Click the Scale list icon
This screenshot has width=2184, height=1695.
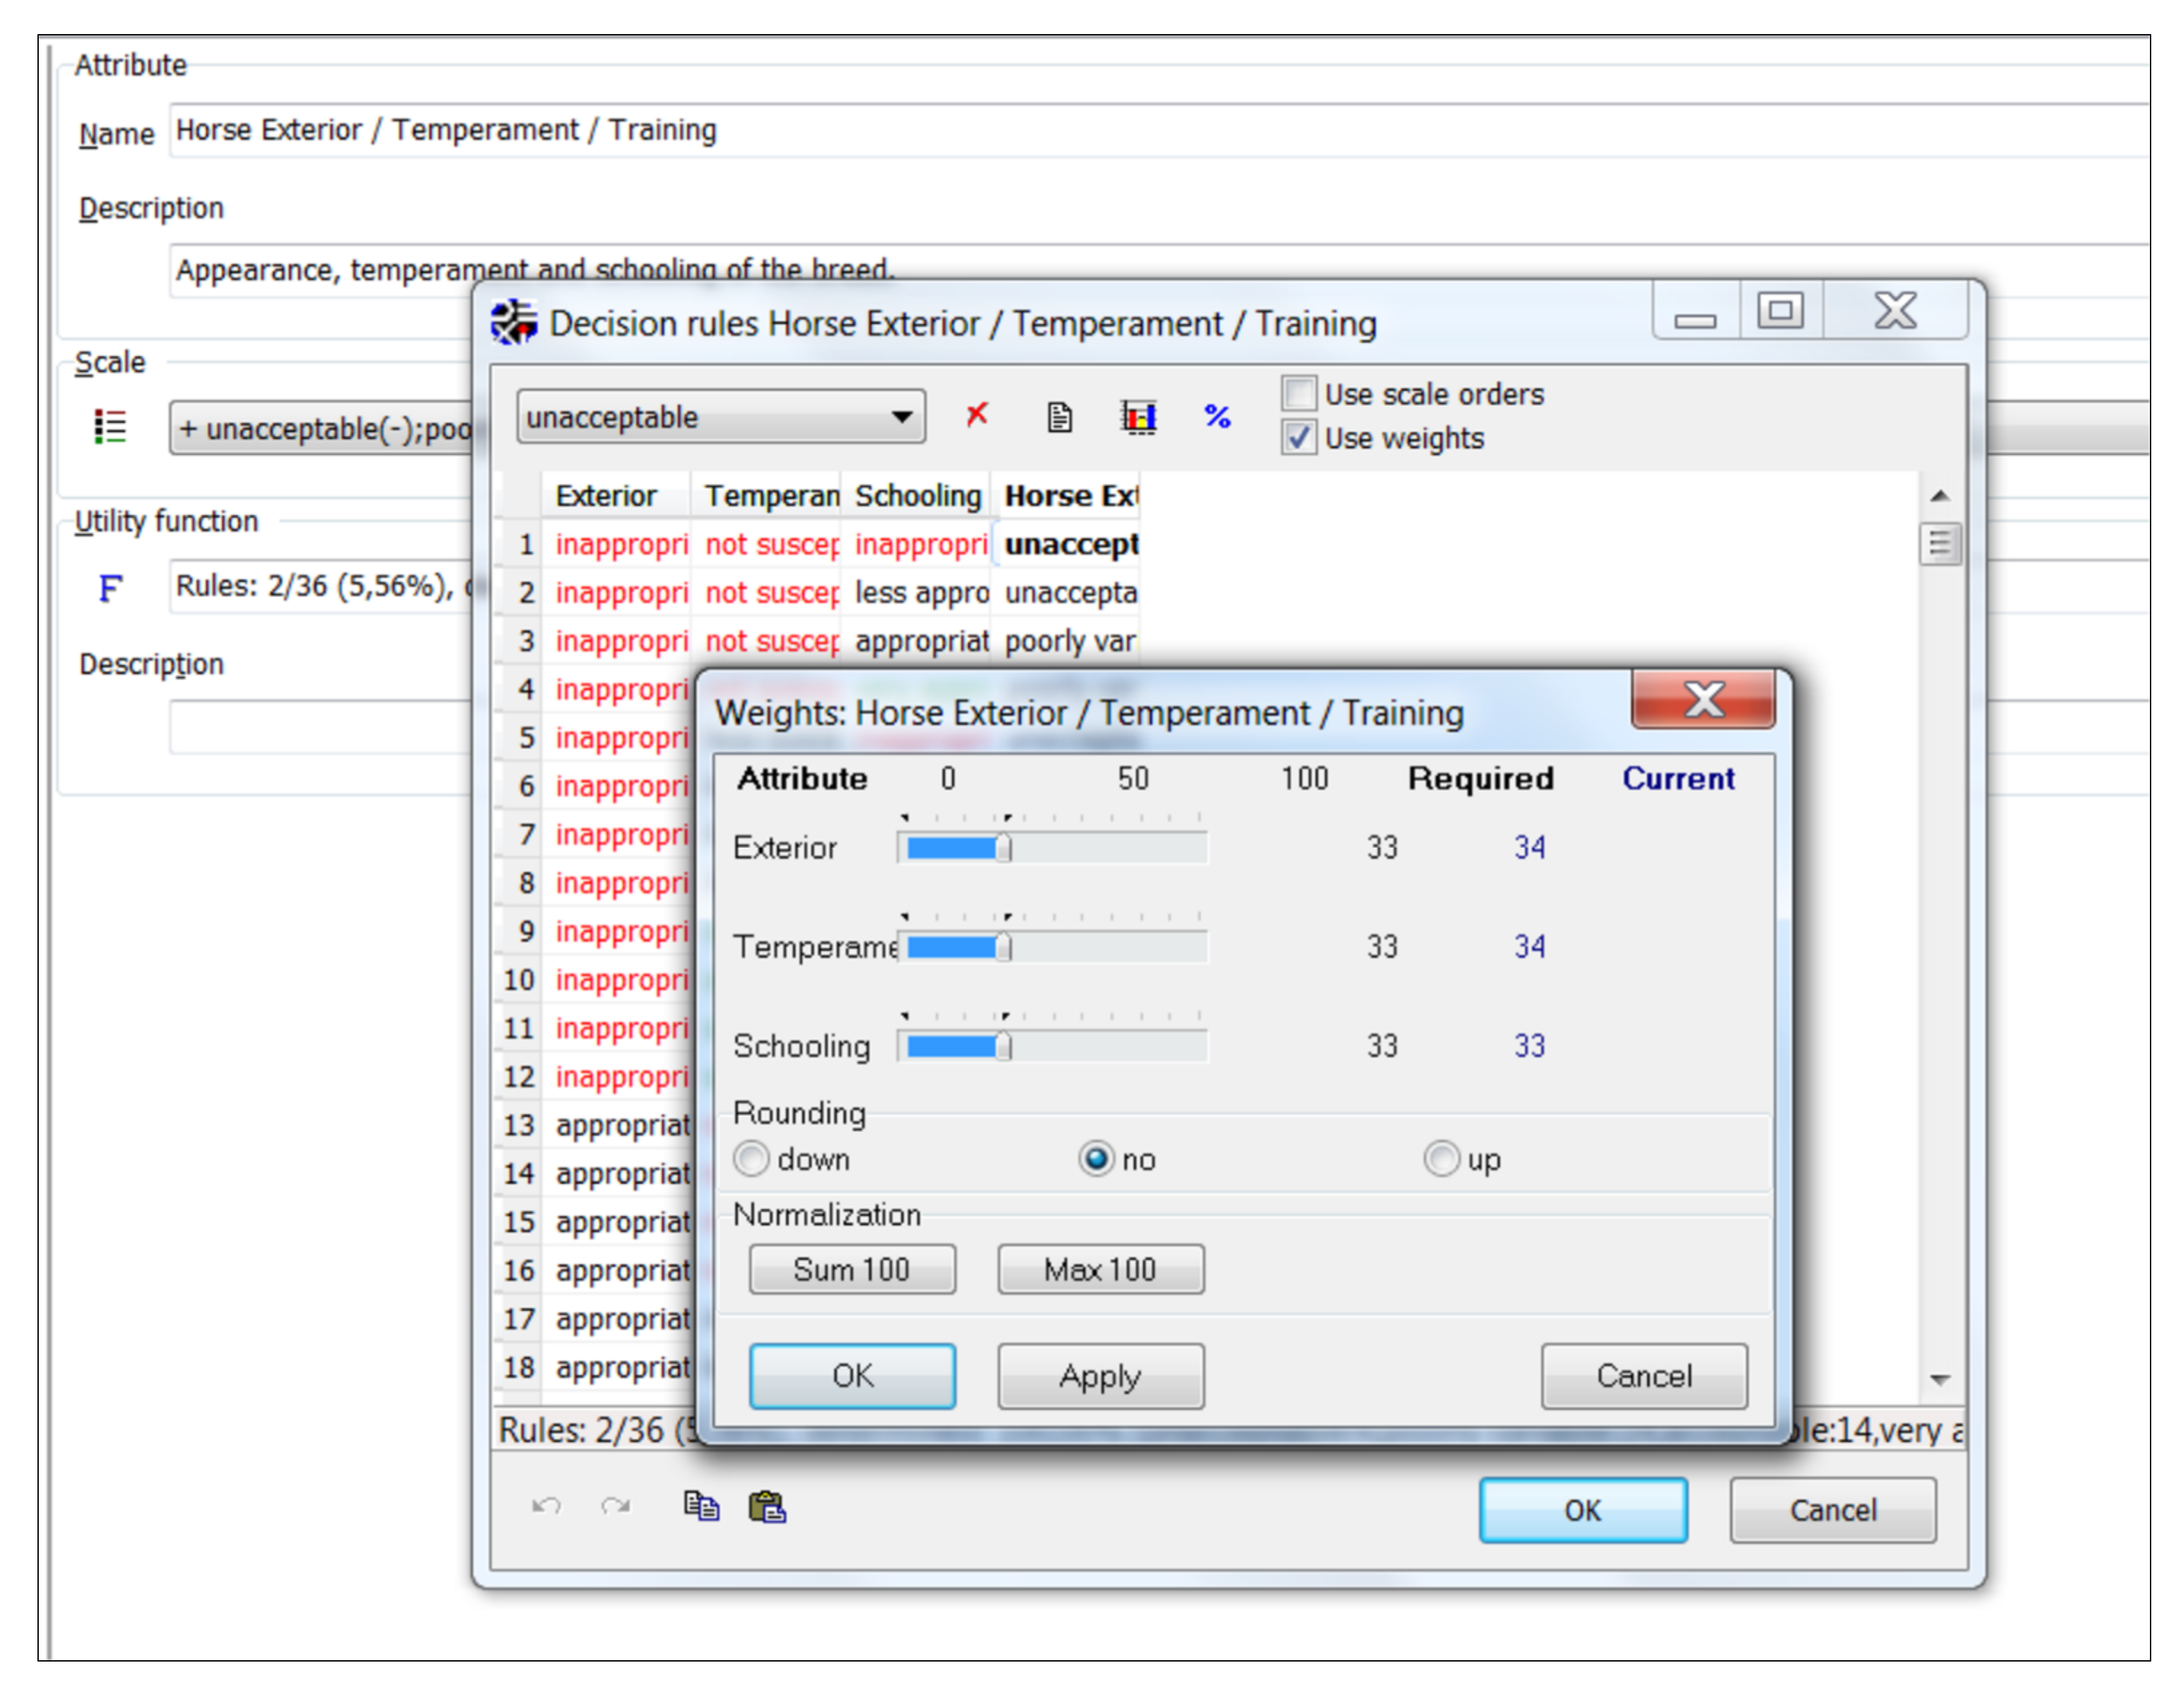110,428
